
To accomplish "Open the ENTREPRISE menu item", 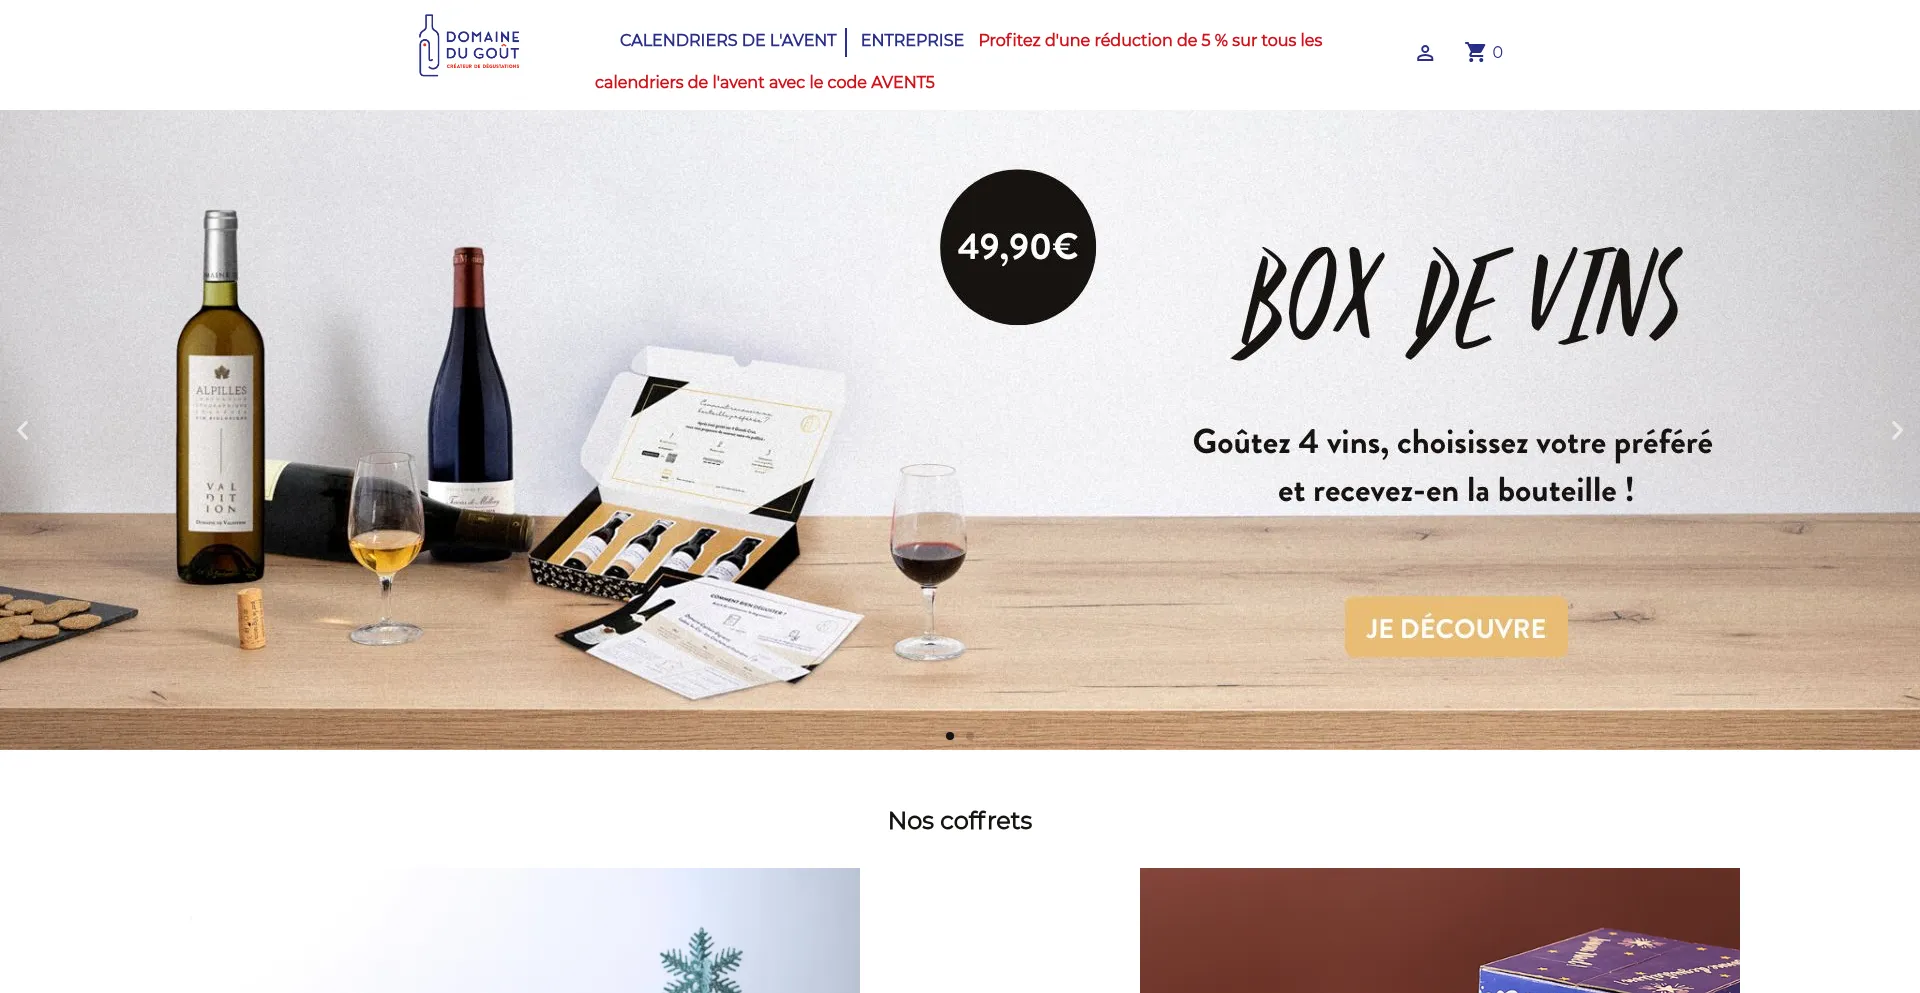I will (x=912, y=40).
